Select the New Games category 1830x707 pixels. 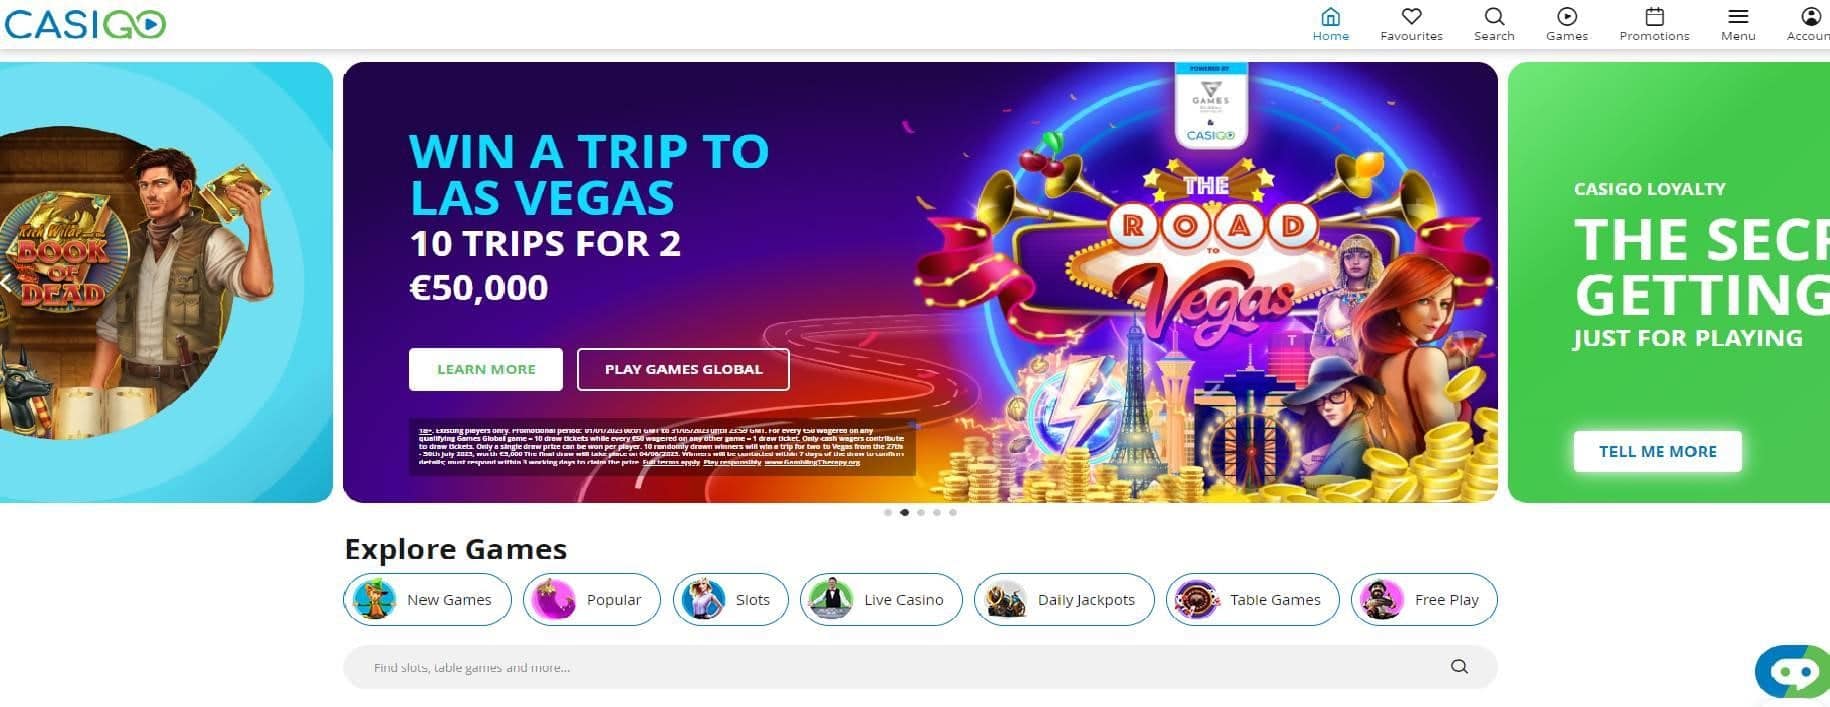[x=427, y=600]
